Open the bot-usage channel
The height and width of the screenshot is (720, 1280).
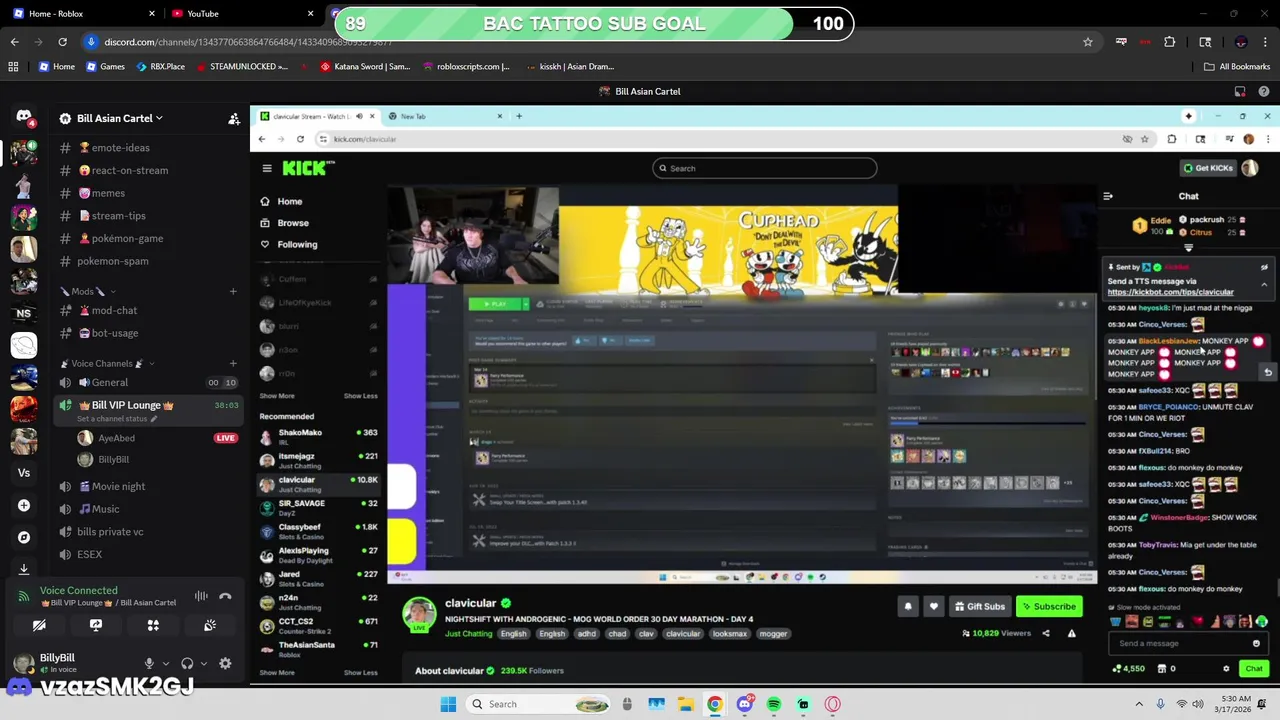click(x=148, y=333)
